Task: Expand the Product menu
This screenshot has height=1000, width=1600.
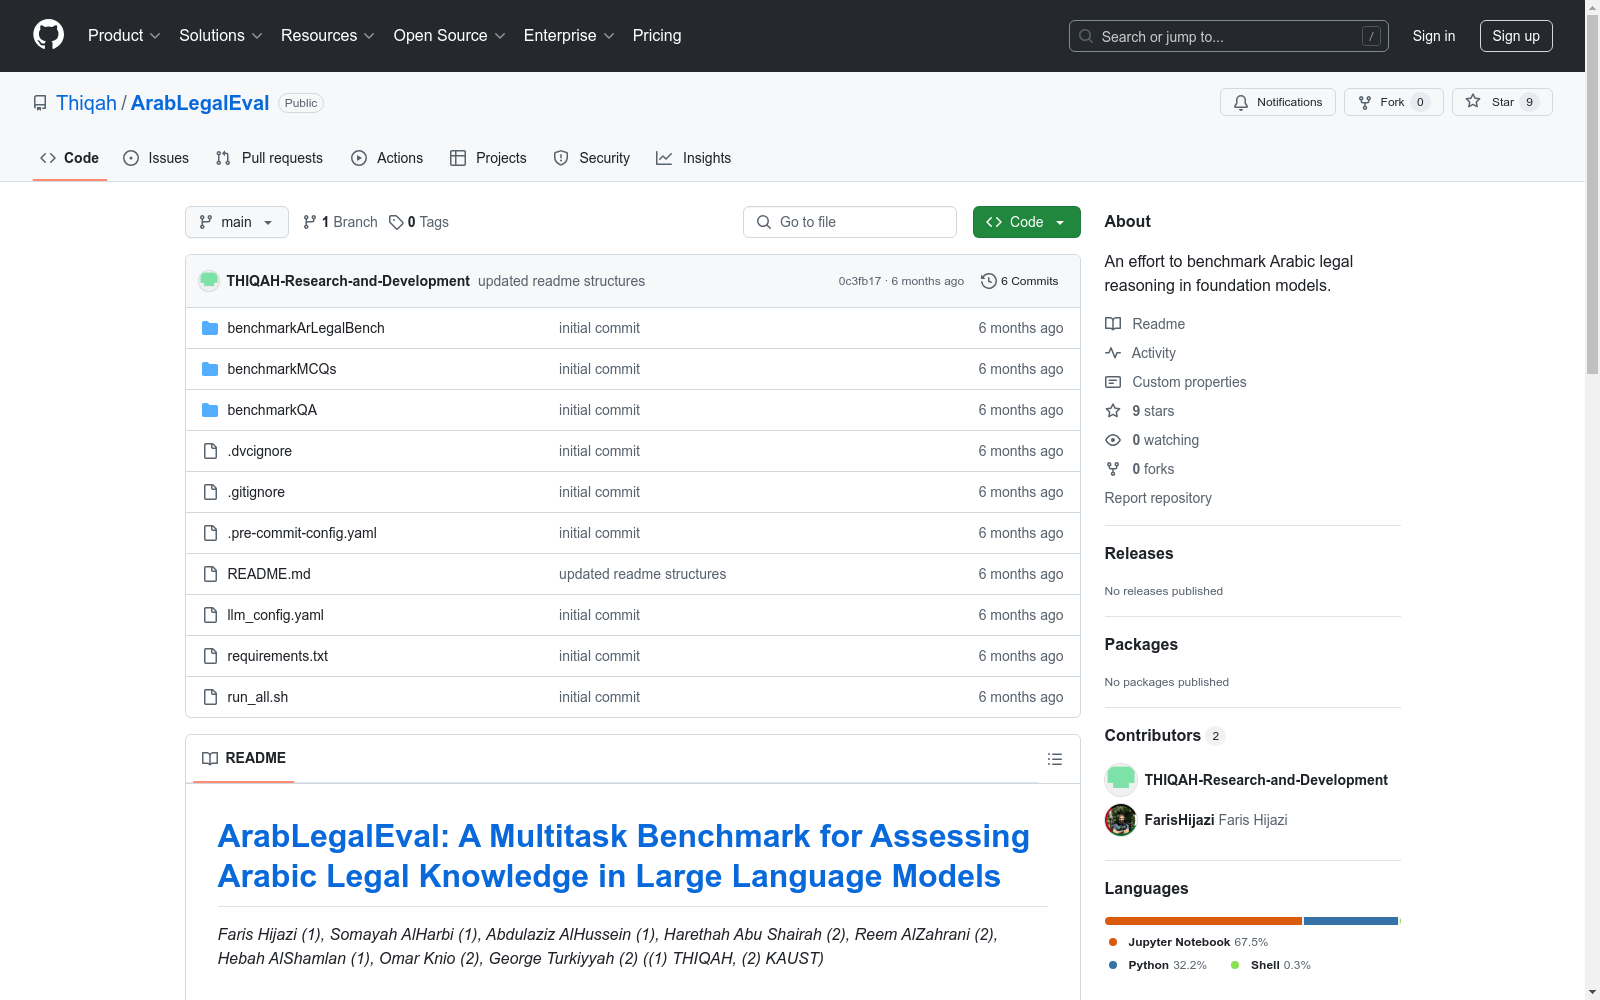Action: tap(124, 36)
